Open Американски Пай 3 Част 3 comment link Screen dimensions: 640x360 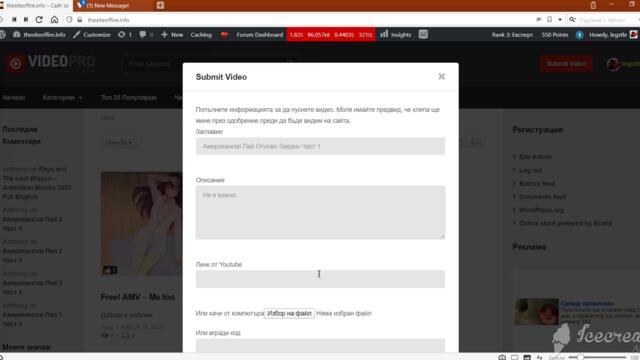pyautogui.click(x=32, y=319)
